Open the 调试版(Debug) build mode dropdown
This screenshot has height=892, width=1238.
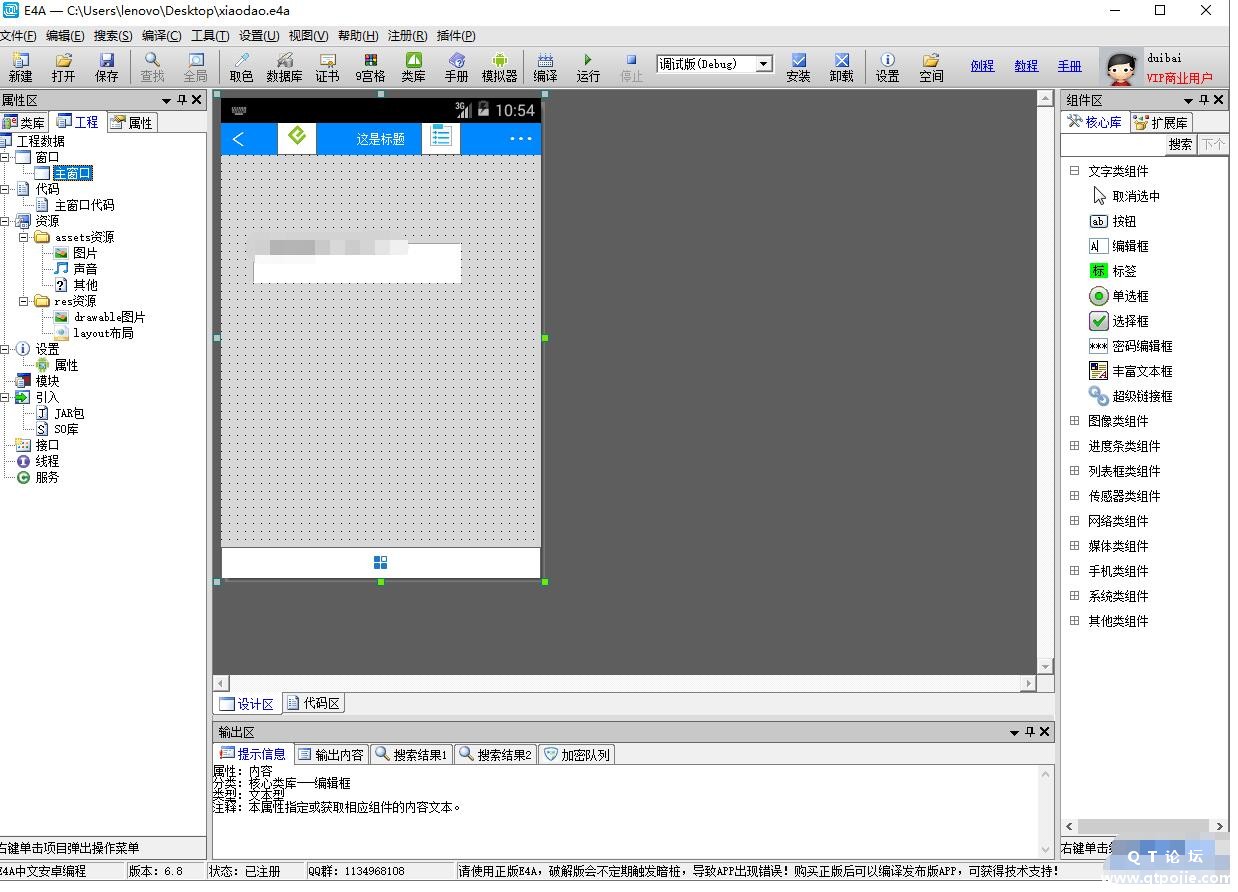764,64
